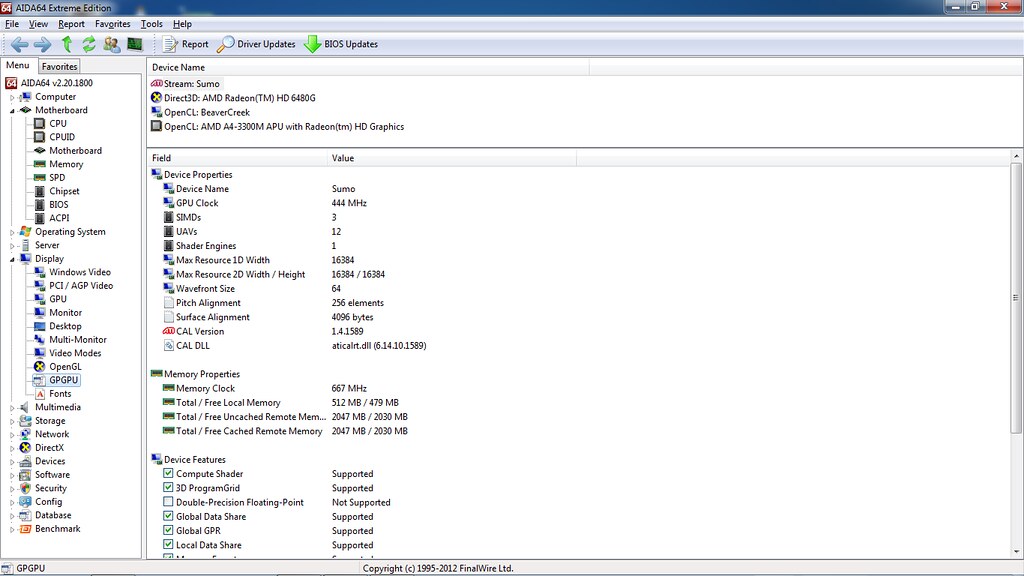
Task: Select the CPU item icon
Action: click(40, 123)
